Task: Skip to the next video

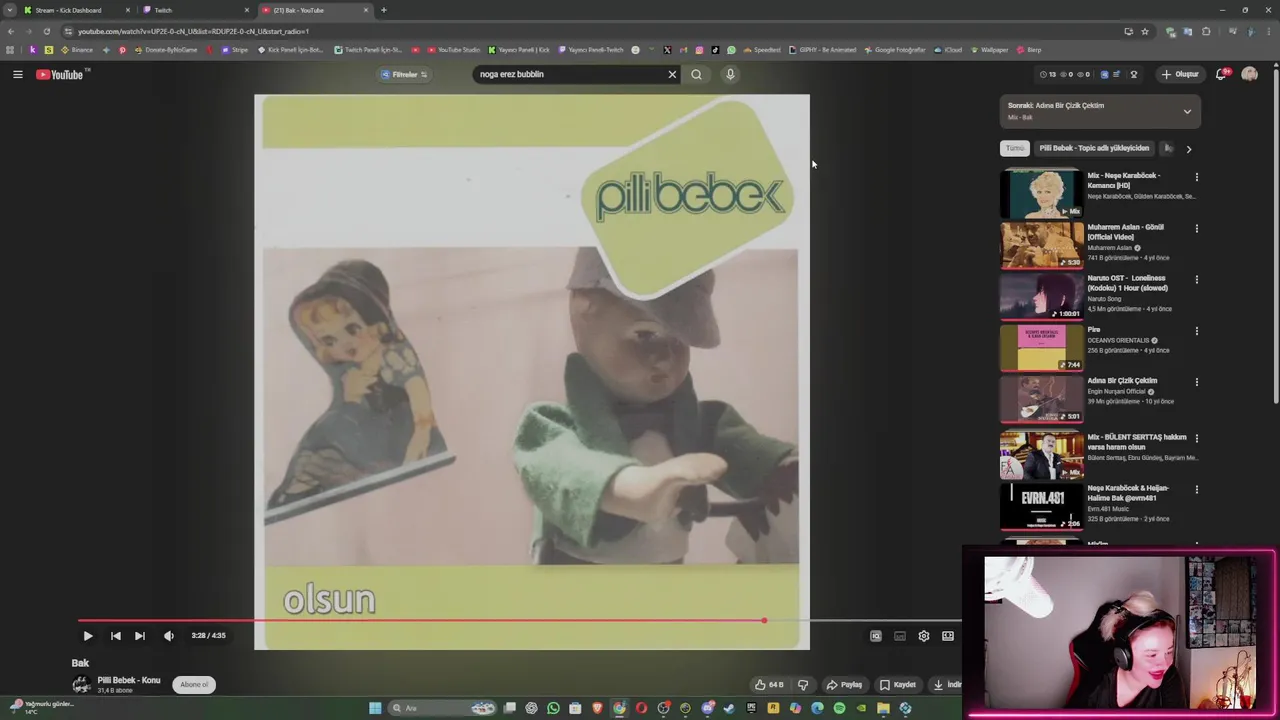Action: pos(140,636)
